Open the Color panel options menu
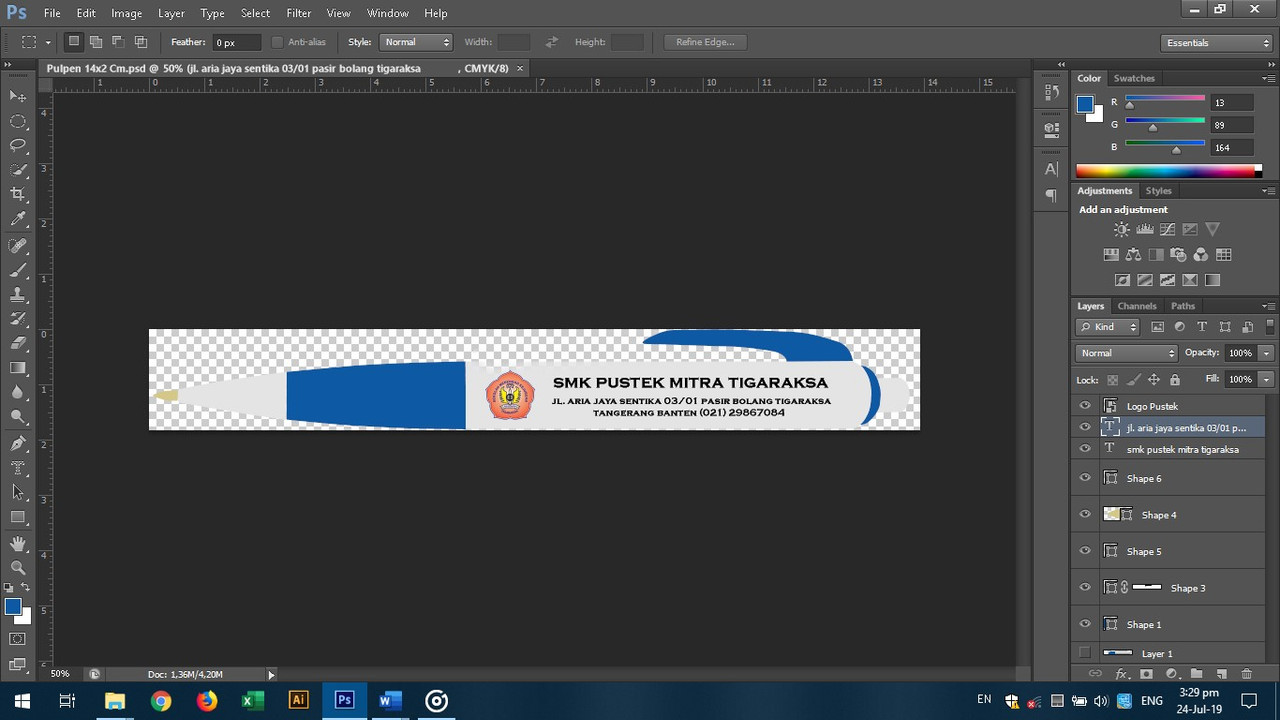 (1268, 78)
